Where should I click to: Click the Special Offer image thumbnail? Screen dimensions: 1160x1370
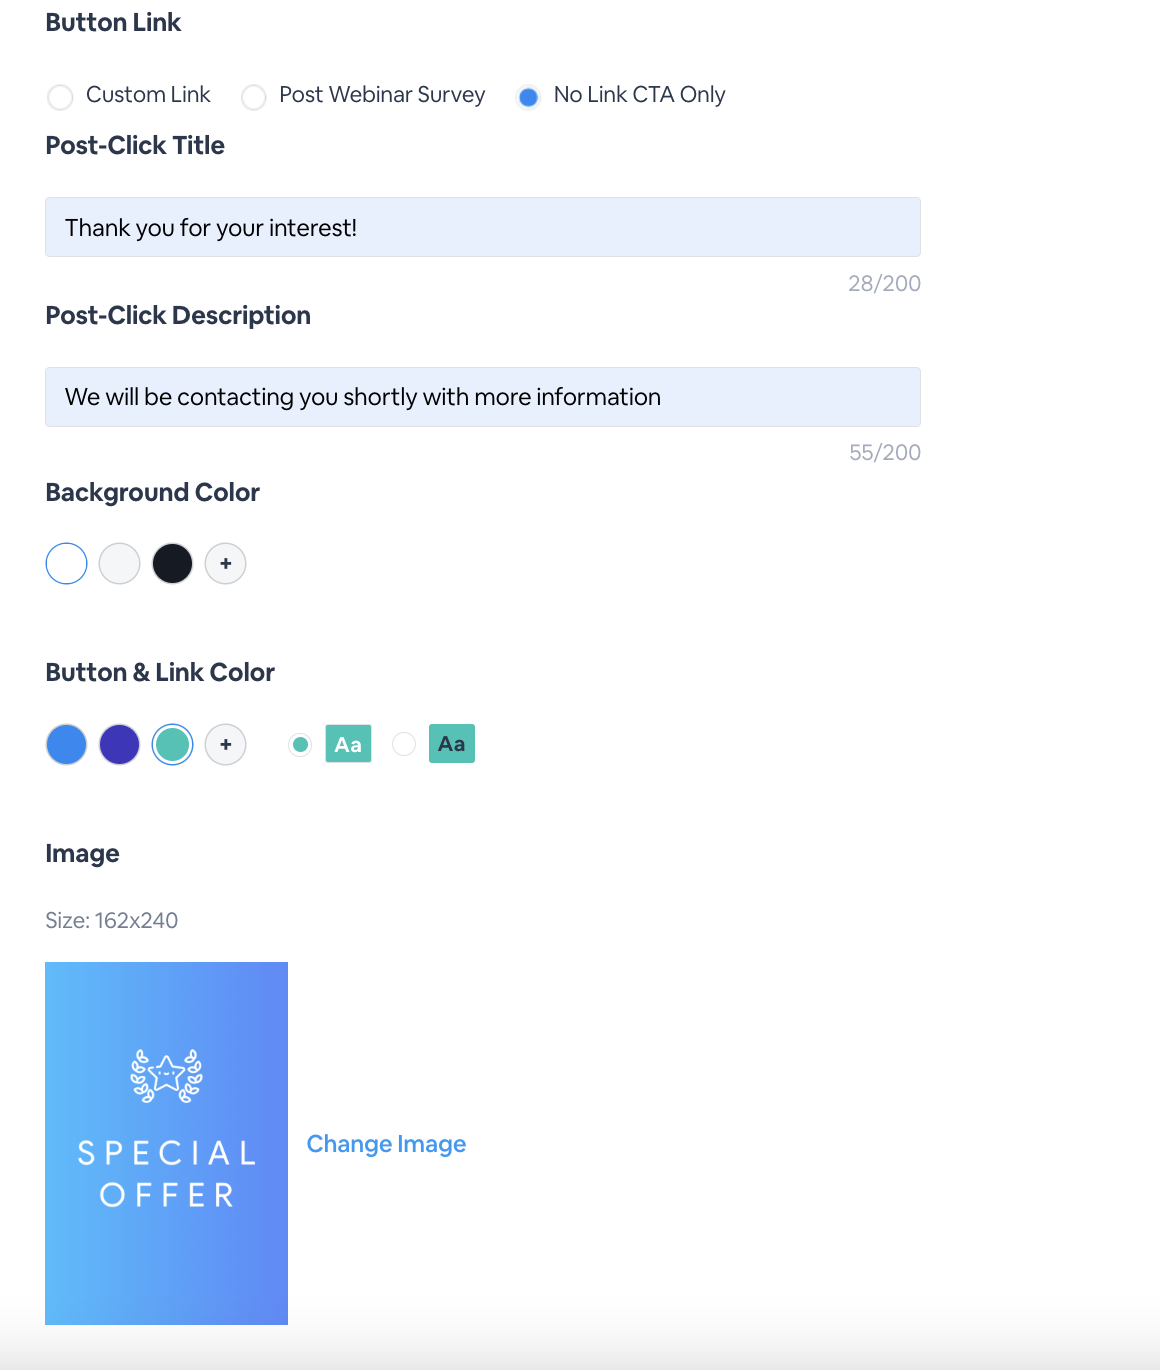166,1143
